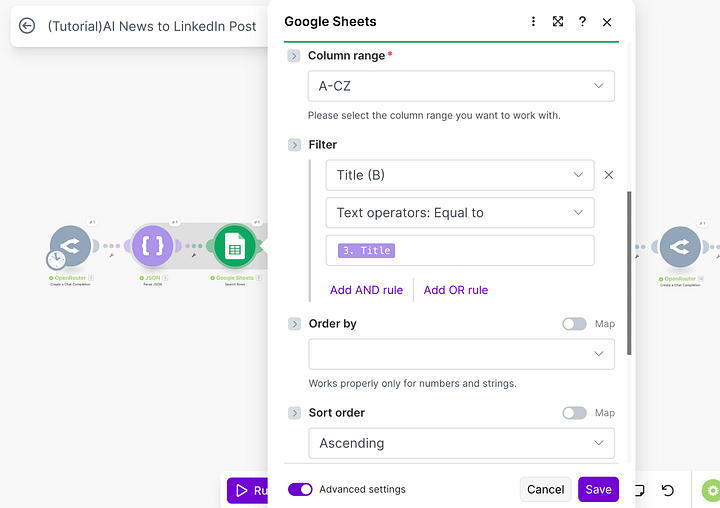Click the purple Run button
Image resolution: width=720 pixels, height=508 pixels.
click(x=248, y=491)
